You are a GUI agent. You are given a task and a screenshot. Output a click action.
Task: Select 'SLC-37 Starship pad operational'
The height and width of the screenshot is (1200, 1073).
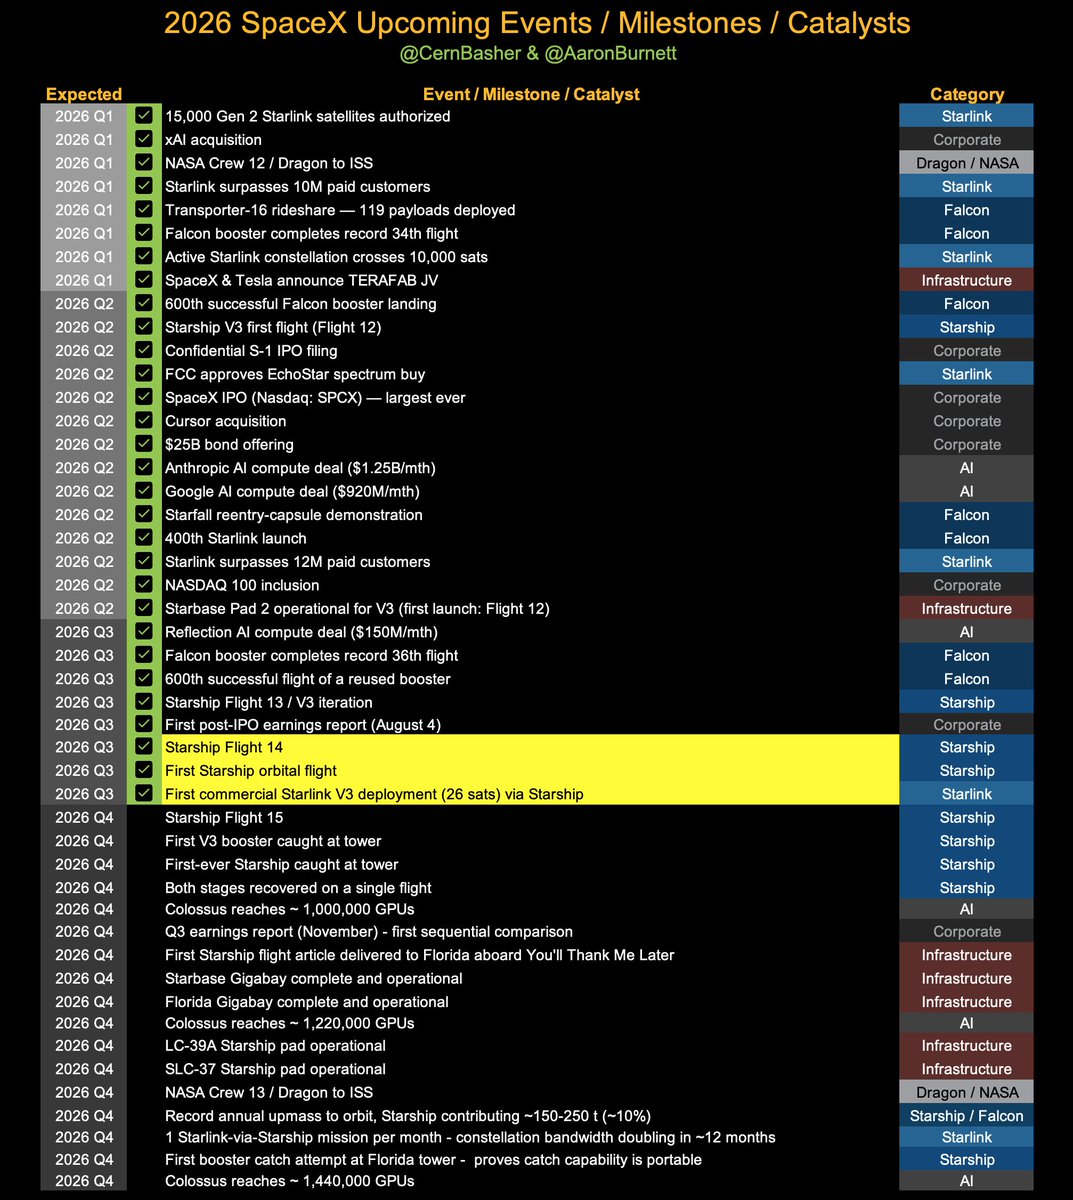pyautogui.click(x=275, y=1069)
